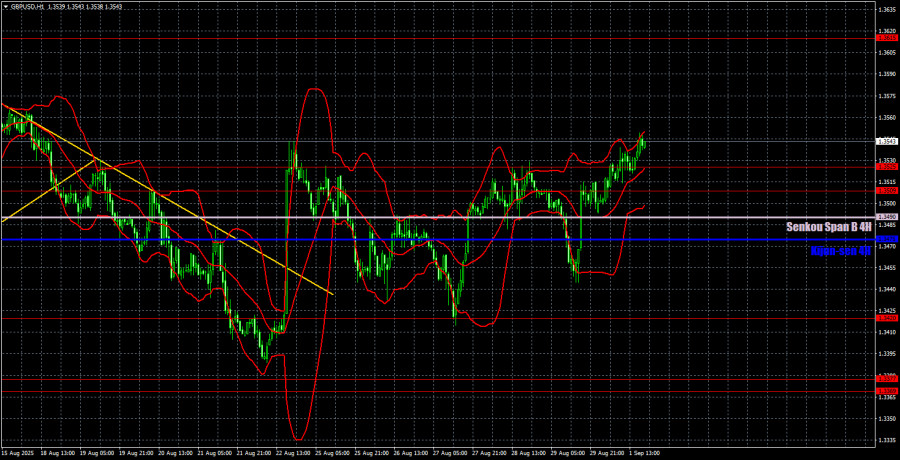Image resolution: width=900 pixels, height=460 pixels.
Task: Click the 1.3440 price scale label
Action: point(886,289)
